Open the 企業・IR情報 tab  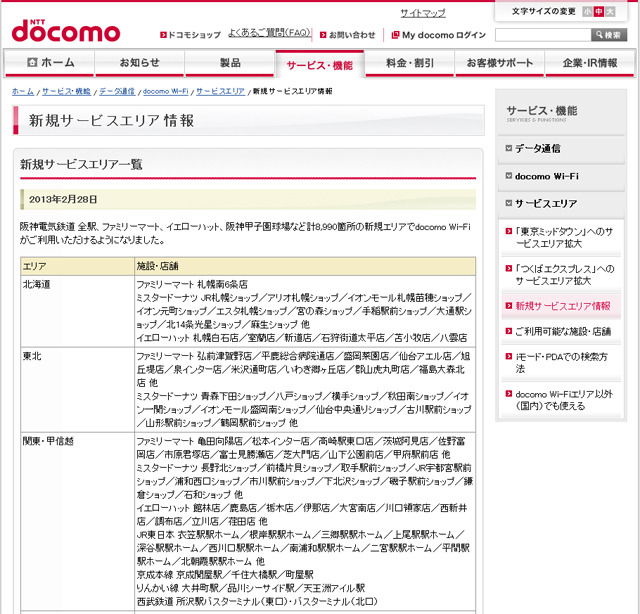tap(590, 63)
